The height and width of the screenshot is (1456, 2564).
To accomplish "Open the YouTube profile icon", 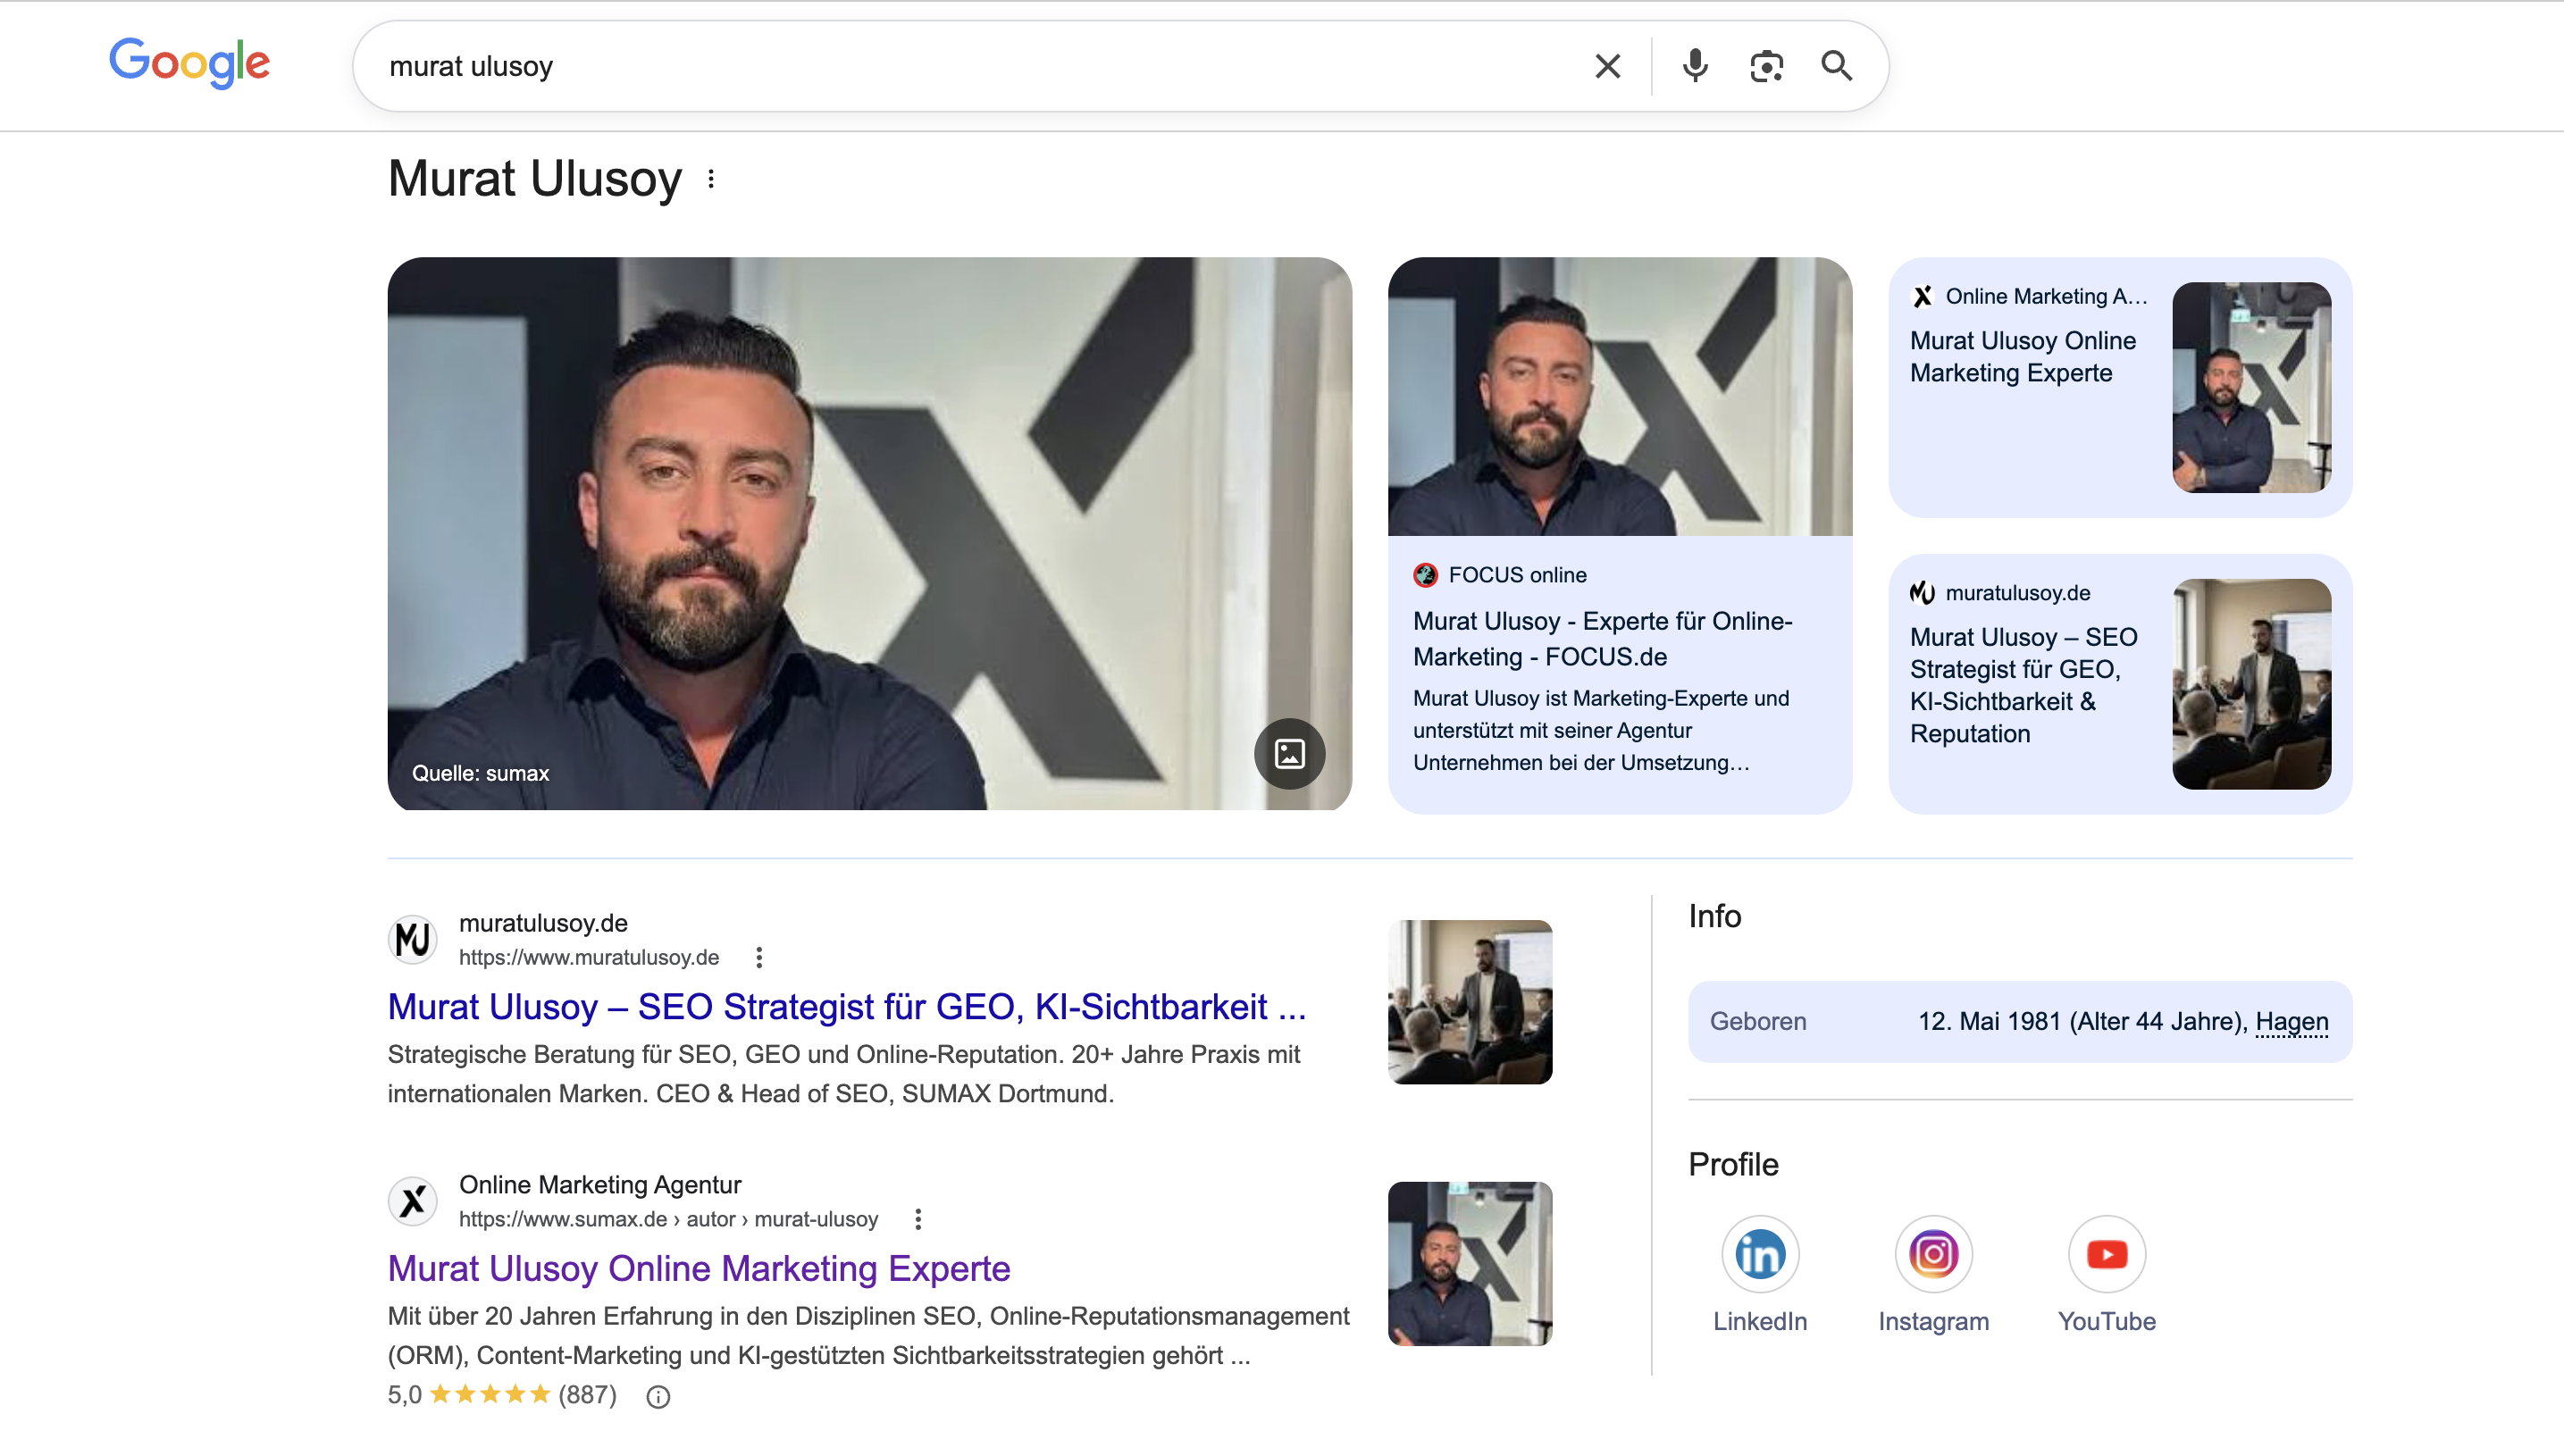I will coord(2107,1253).
